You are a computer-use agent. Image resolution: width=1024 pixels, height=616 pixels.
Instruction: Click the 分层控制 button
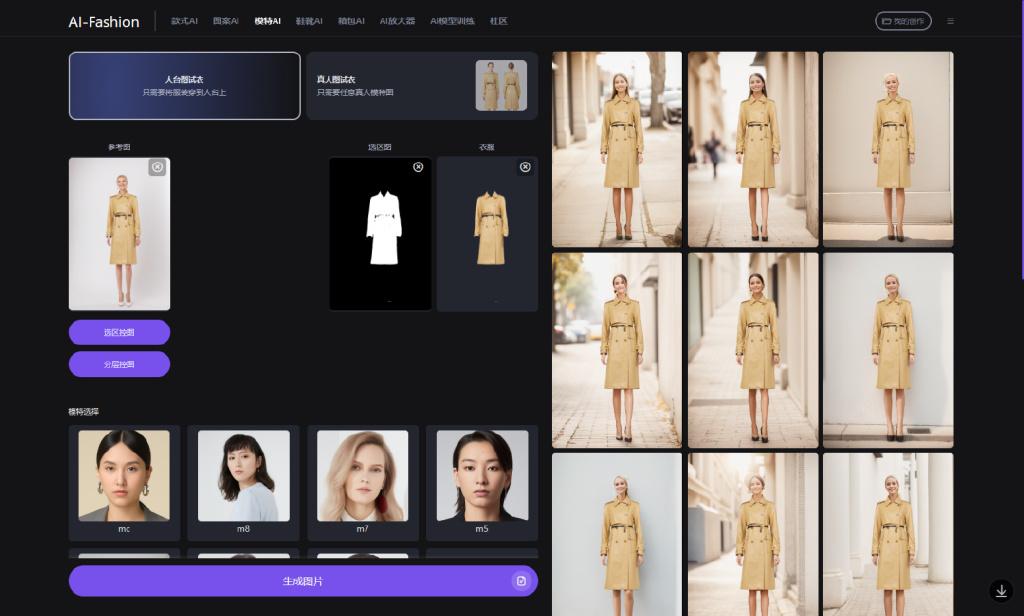pos(118,364)
